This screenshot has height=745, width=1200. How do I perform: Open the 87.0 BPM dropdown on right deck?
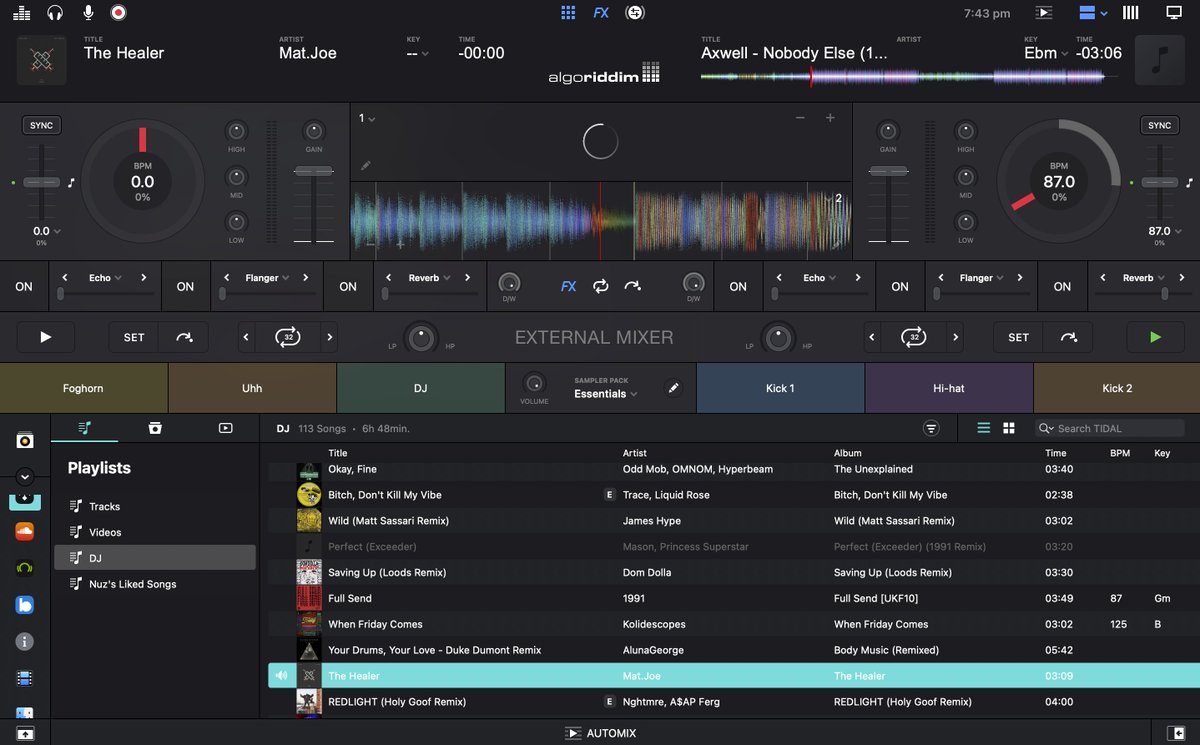pos(1164,231)
